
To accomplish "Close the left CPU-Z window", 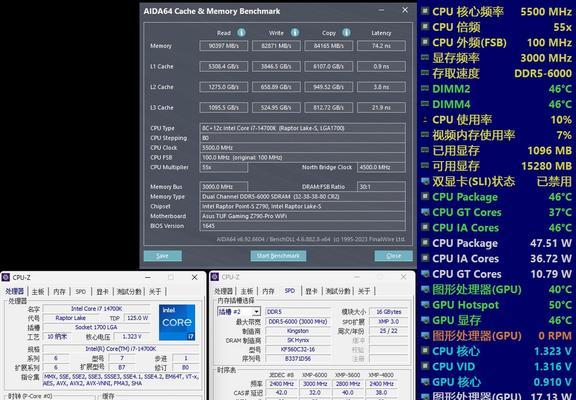I will coord(194,277).
